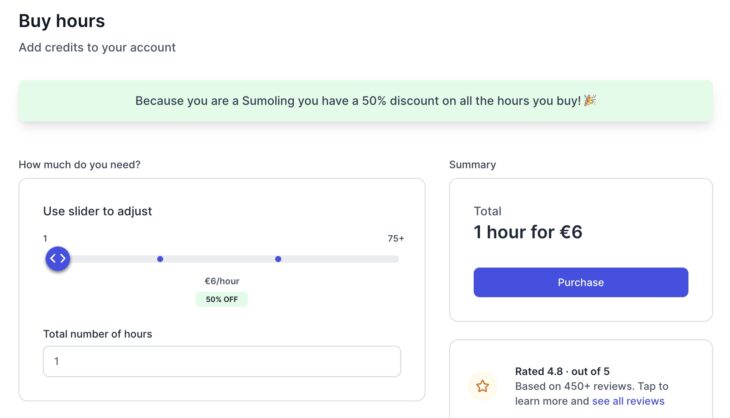Click the blue slider handle with arrows
Viewport: 730px width, 418px height.
[x=58, y=259]
